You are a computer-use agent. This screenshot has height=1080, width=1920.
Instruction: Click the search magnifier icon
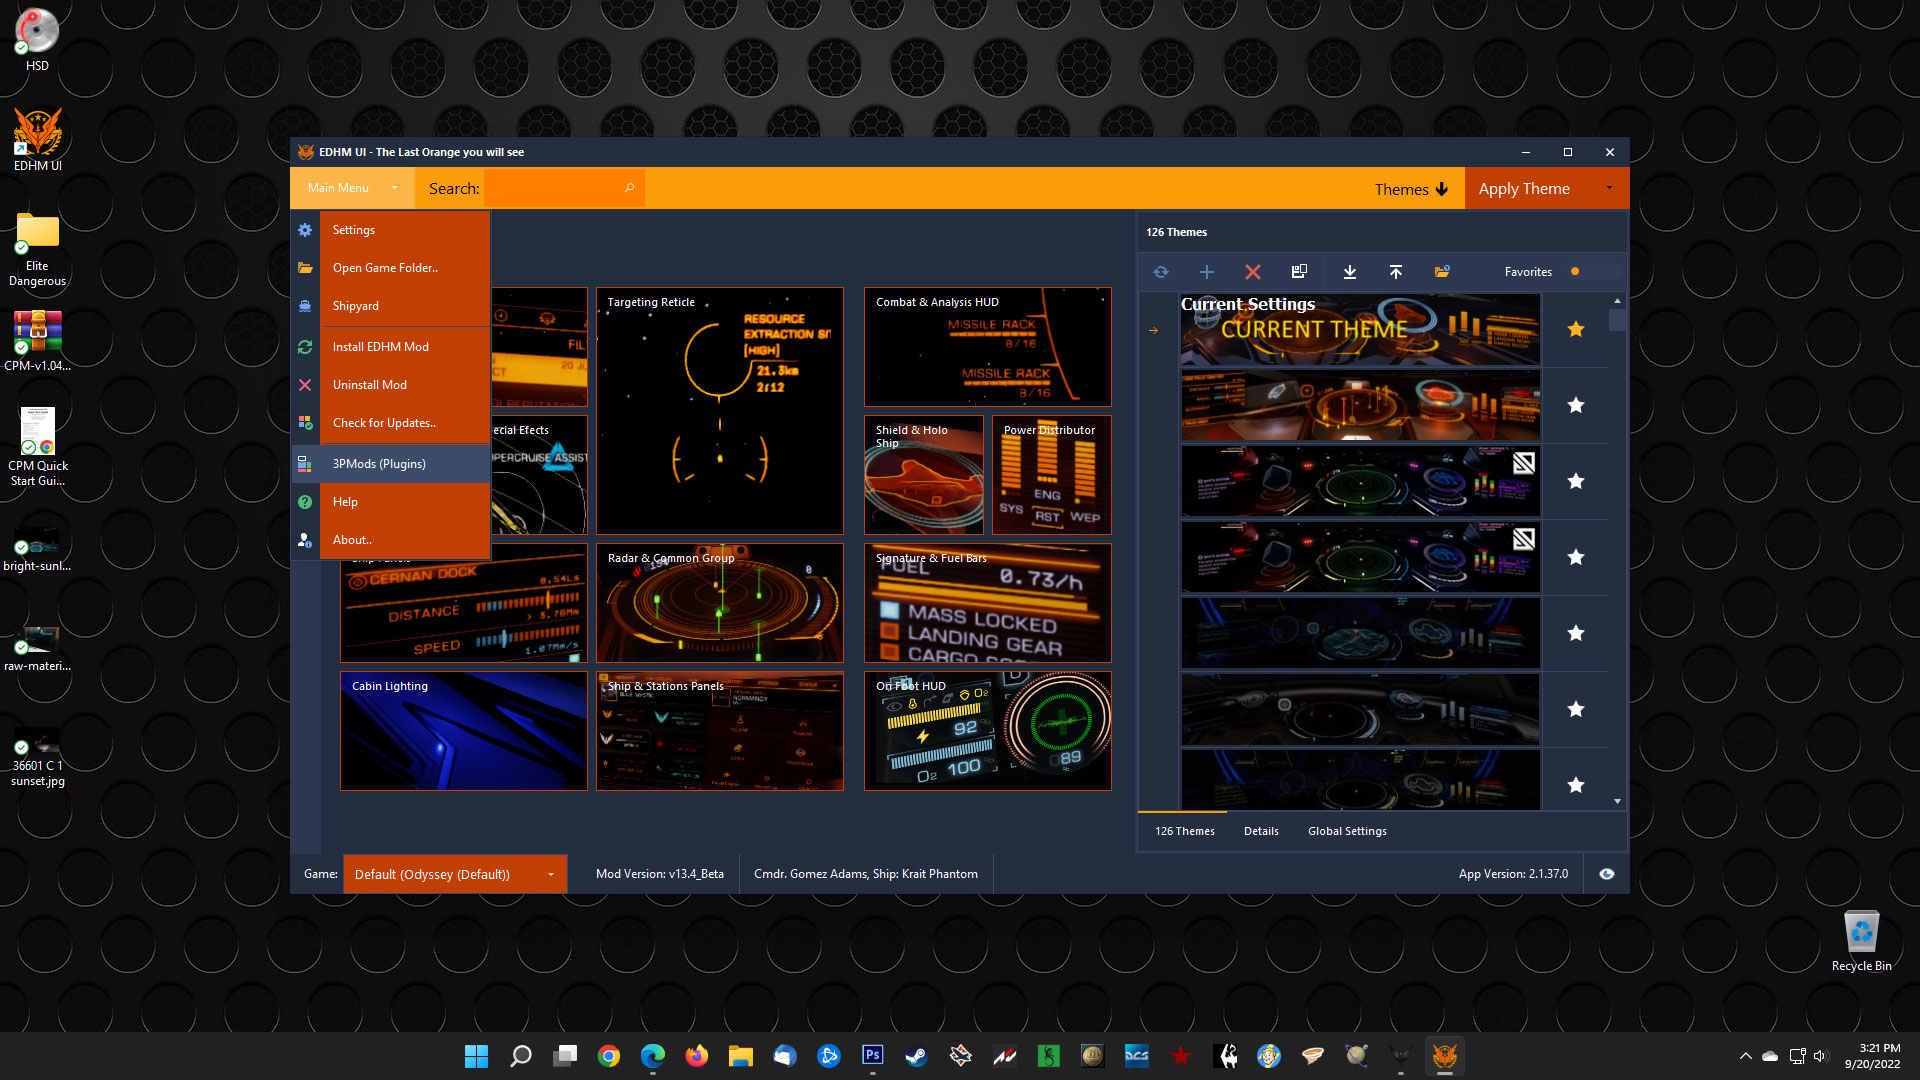point(629,188)
